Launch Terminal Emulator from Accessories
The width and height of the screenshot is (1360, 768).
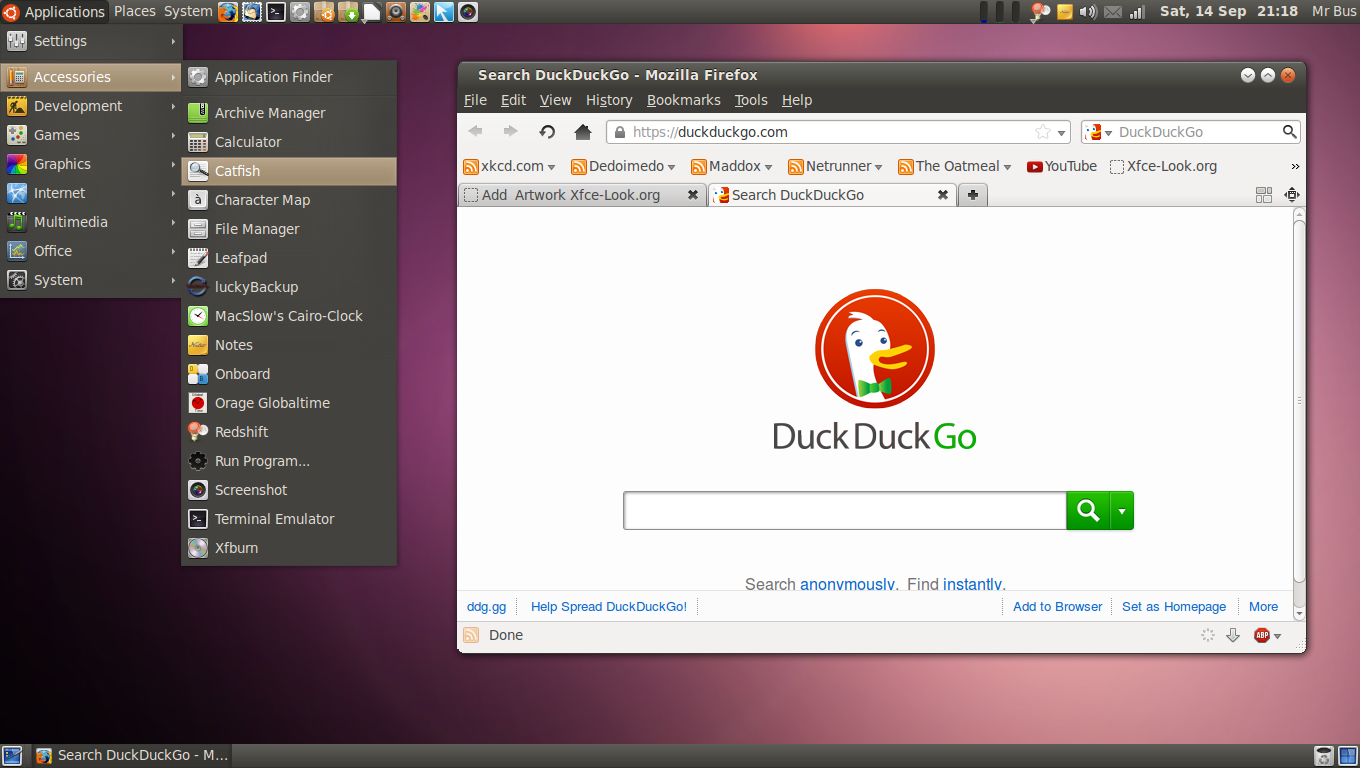(289, 519)
